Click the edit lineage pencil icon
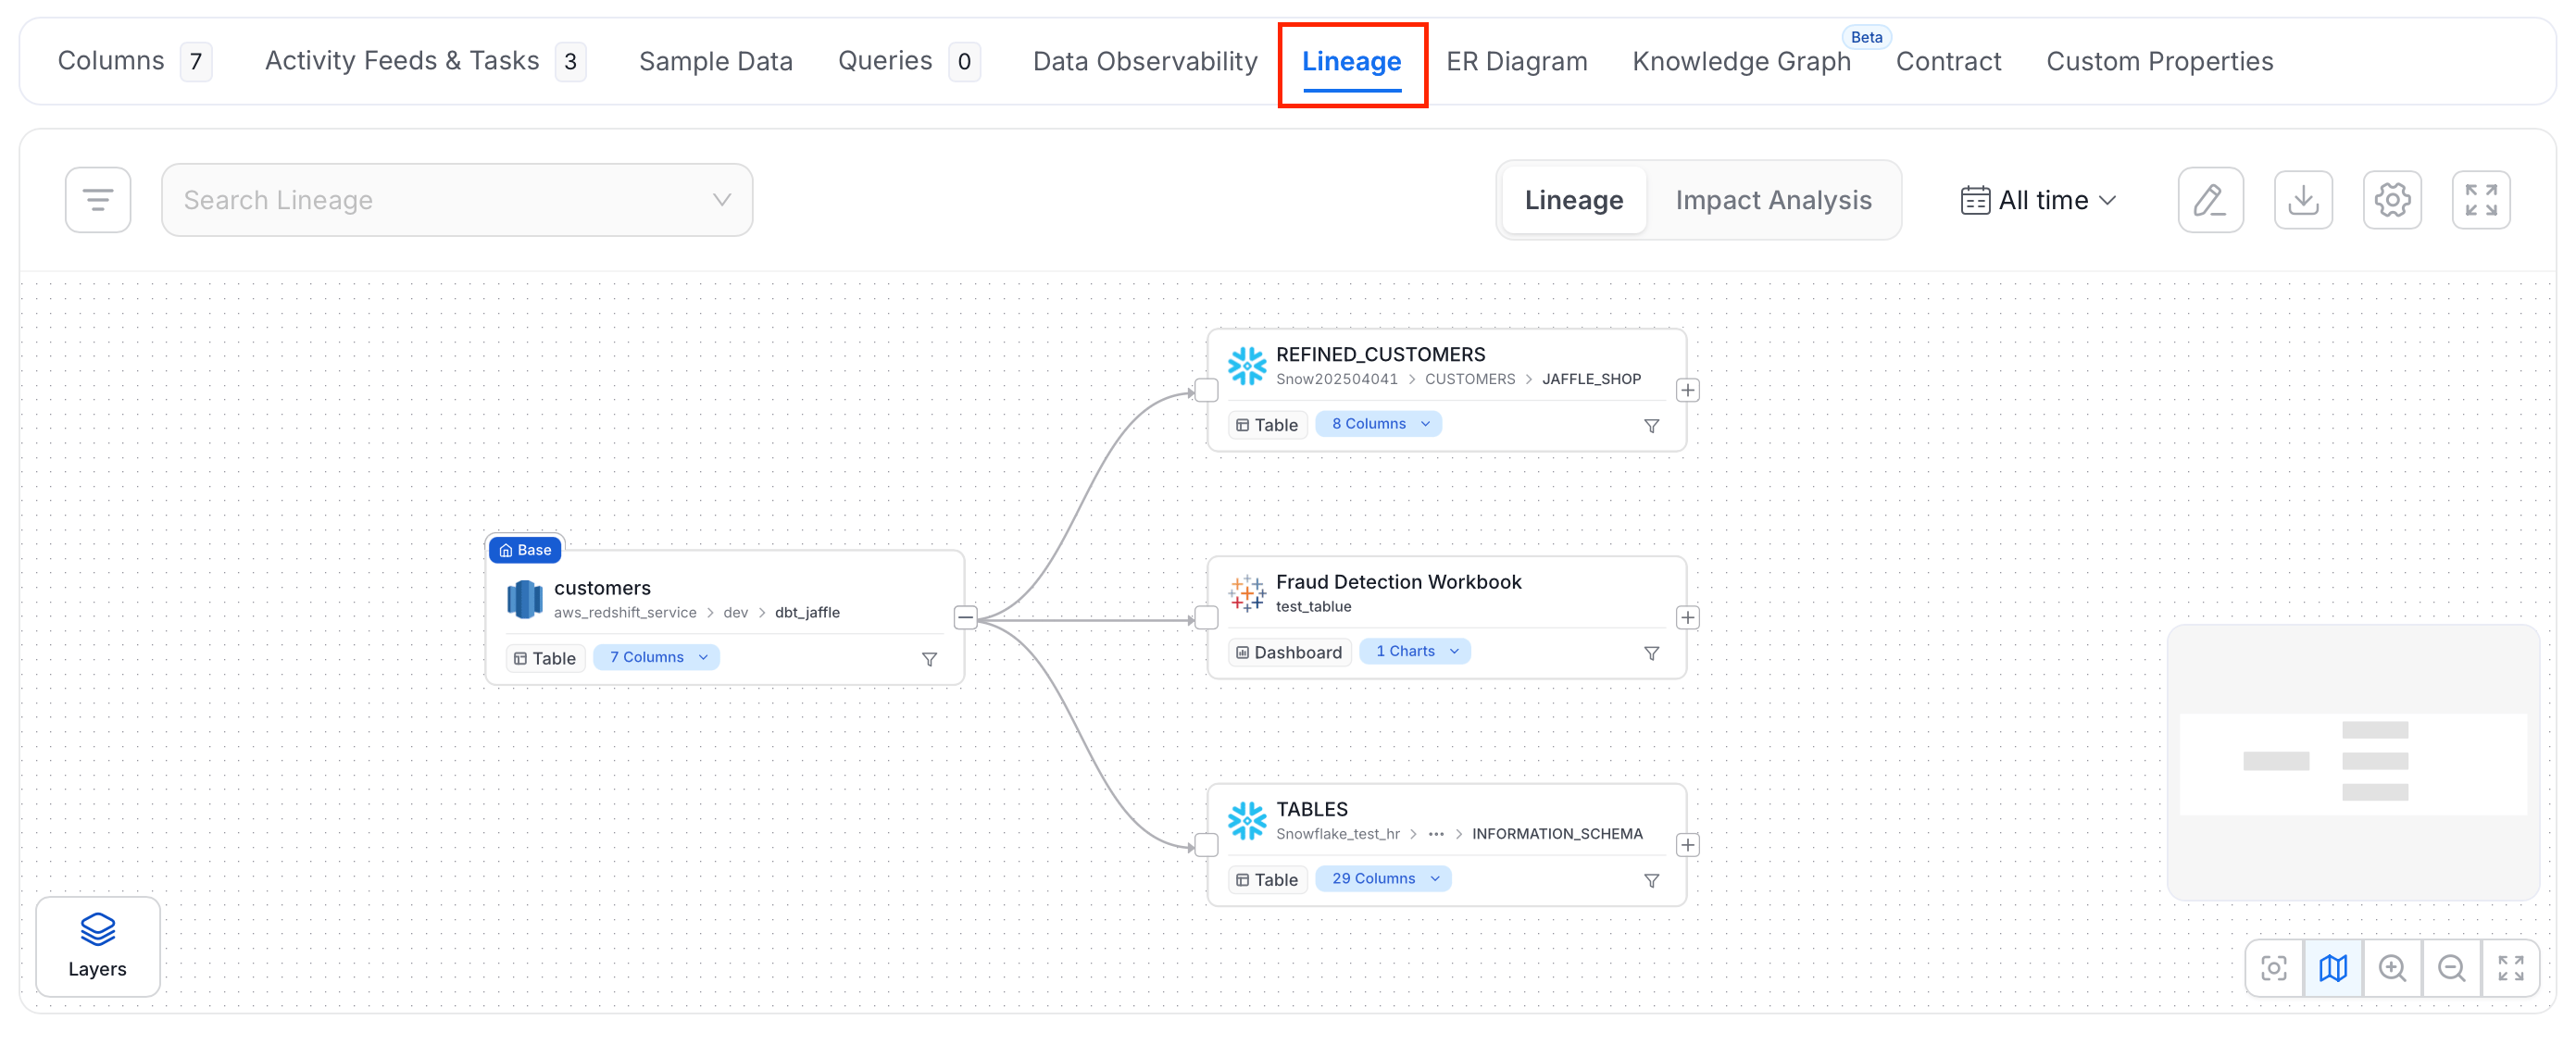2576x1057 pixels. click(x=2210, y=200)
